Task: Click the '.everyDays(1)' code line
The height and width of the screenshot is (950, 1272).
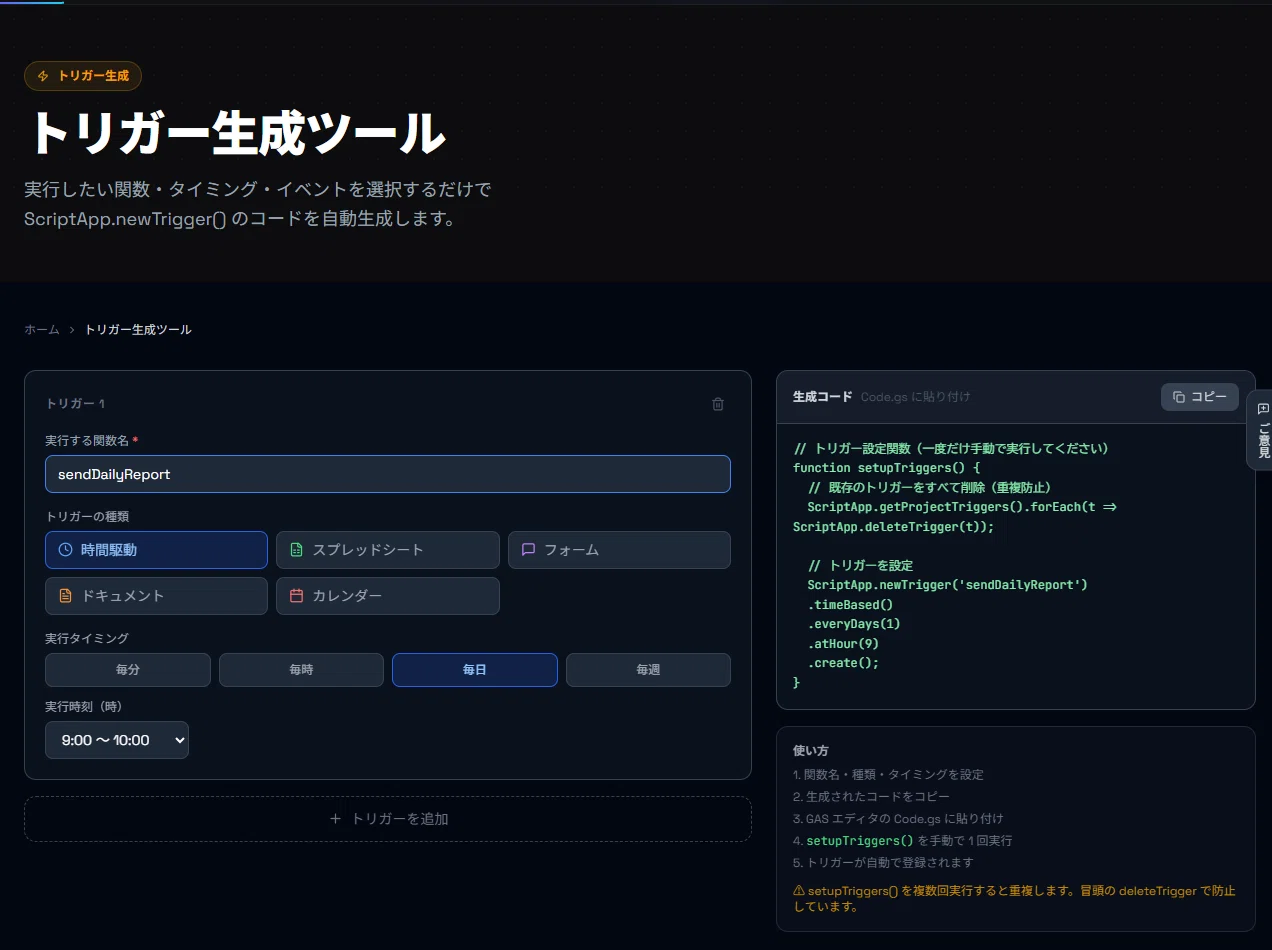Action: tap(854, 624)
